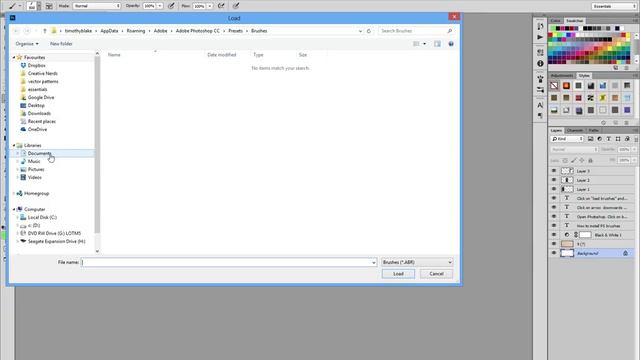Open Dropbox in Favourites

(33, 65)
